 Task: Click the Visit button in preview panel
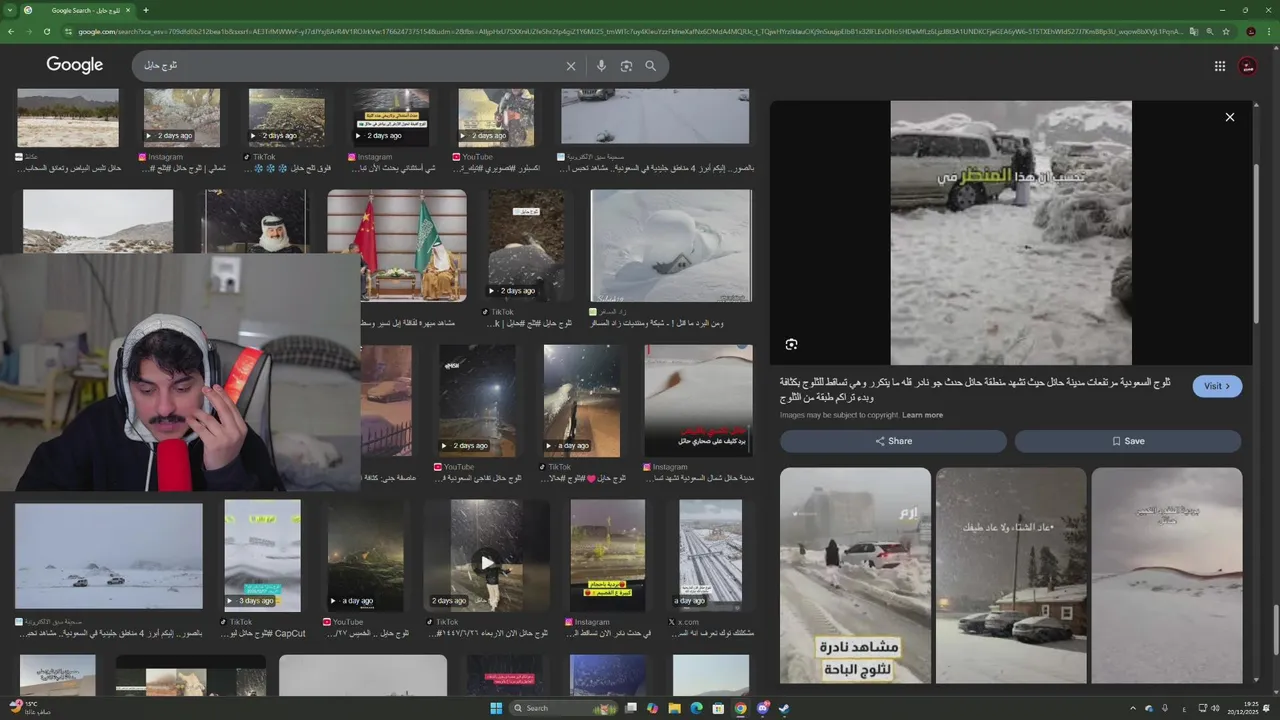(1217, 386)
